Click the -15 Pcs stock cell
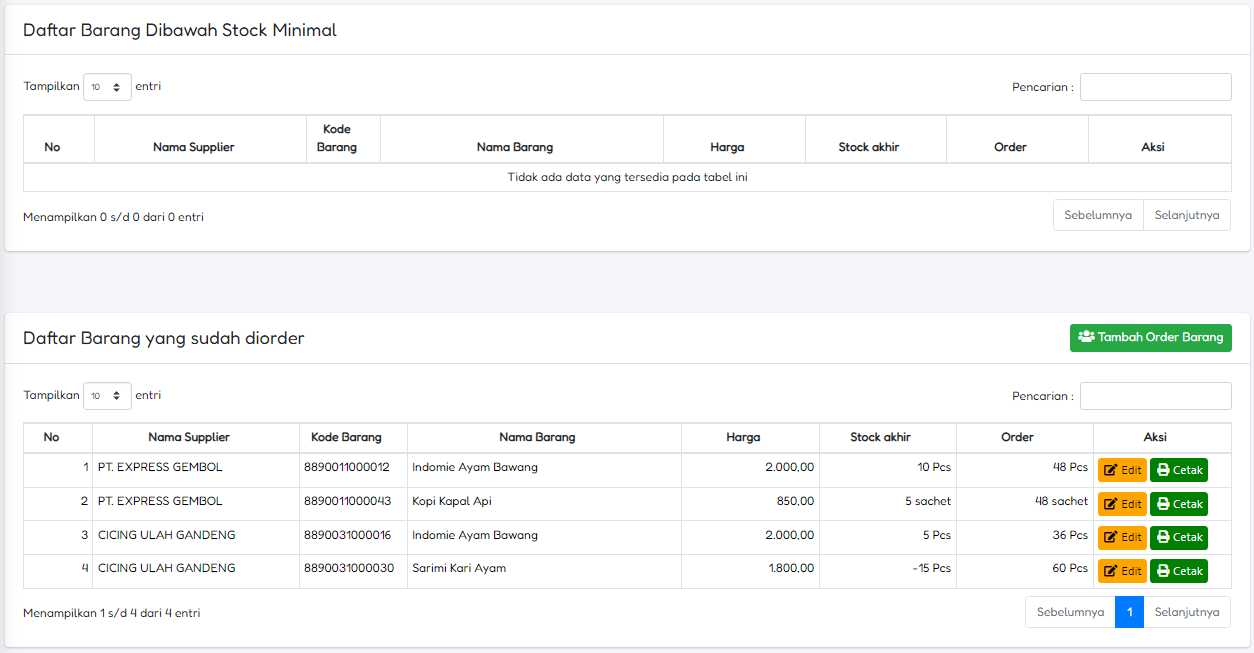1254x653 pixels. (888, 571)
